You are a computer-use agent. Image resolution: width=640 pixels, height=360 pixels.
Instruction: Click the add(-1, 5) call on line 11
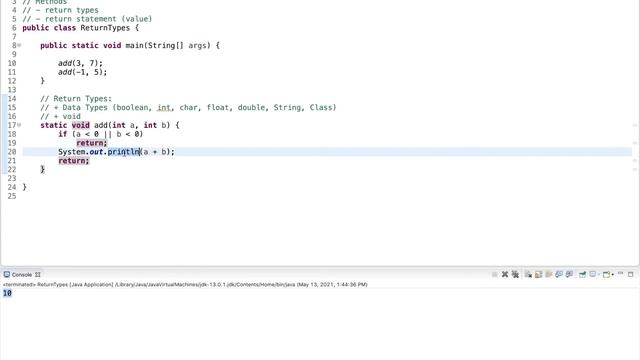pyautogui.click(x=82, y=72)
